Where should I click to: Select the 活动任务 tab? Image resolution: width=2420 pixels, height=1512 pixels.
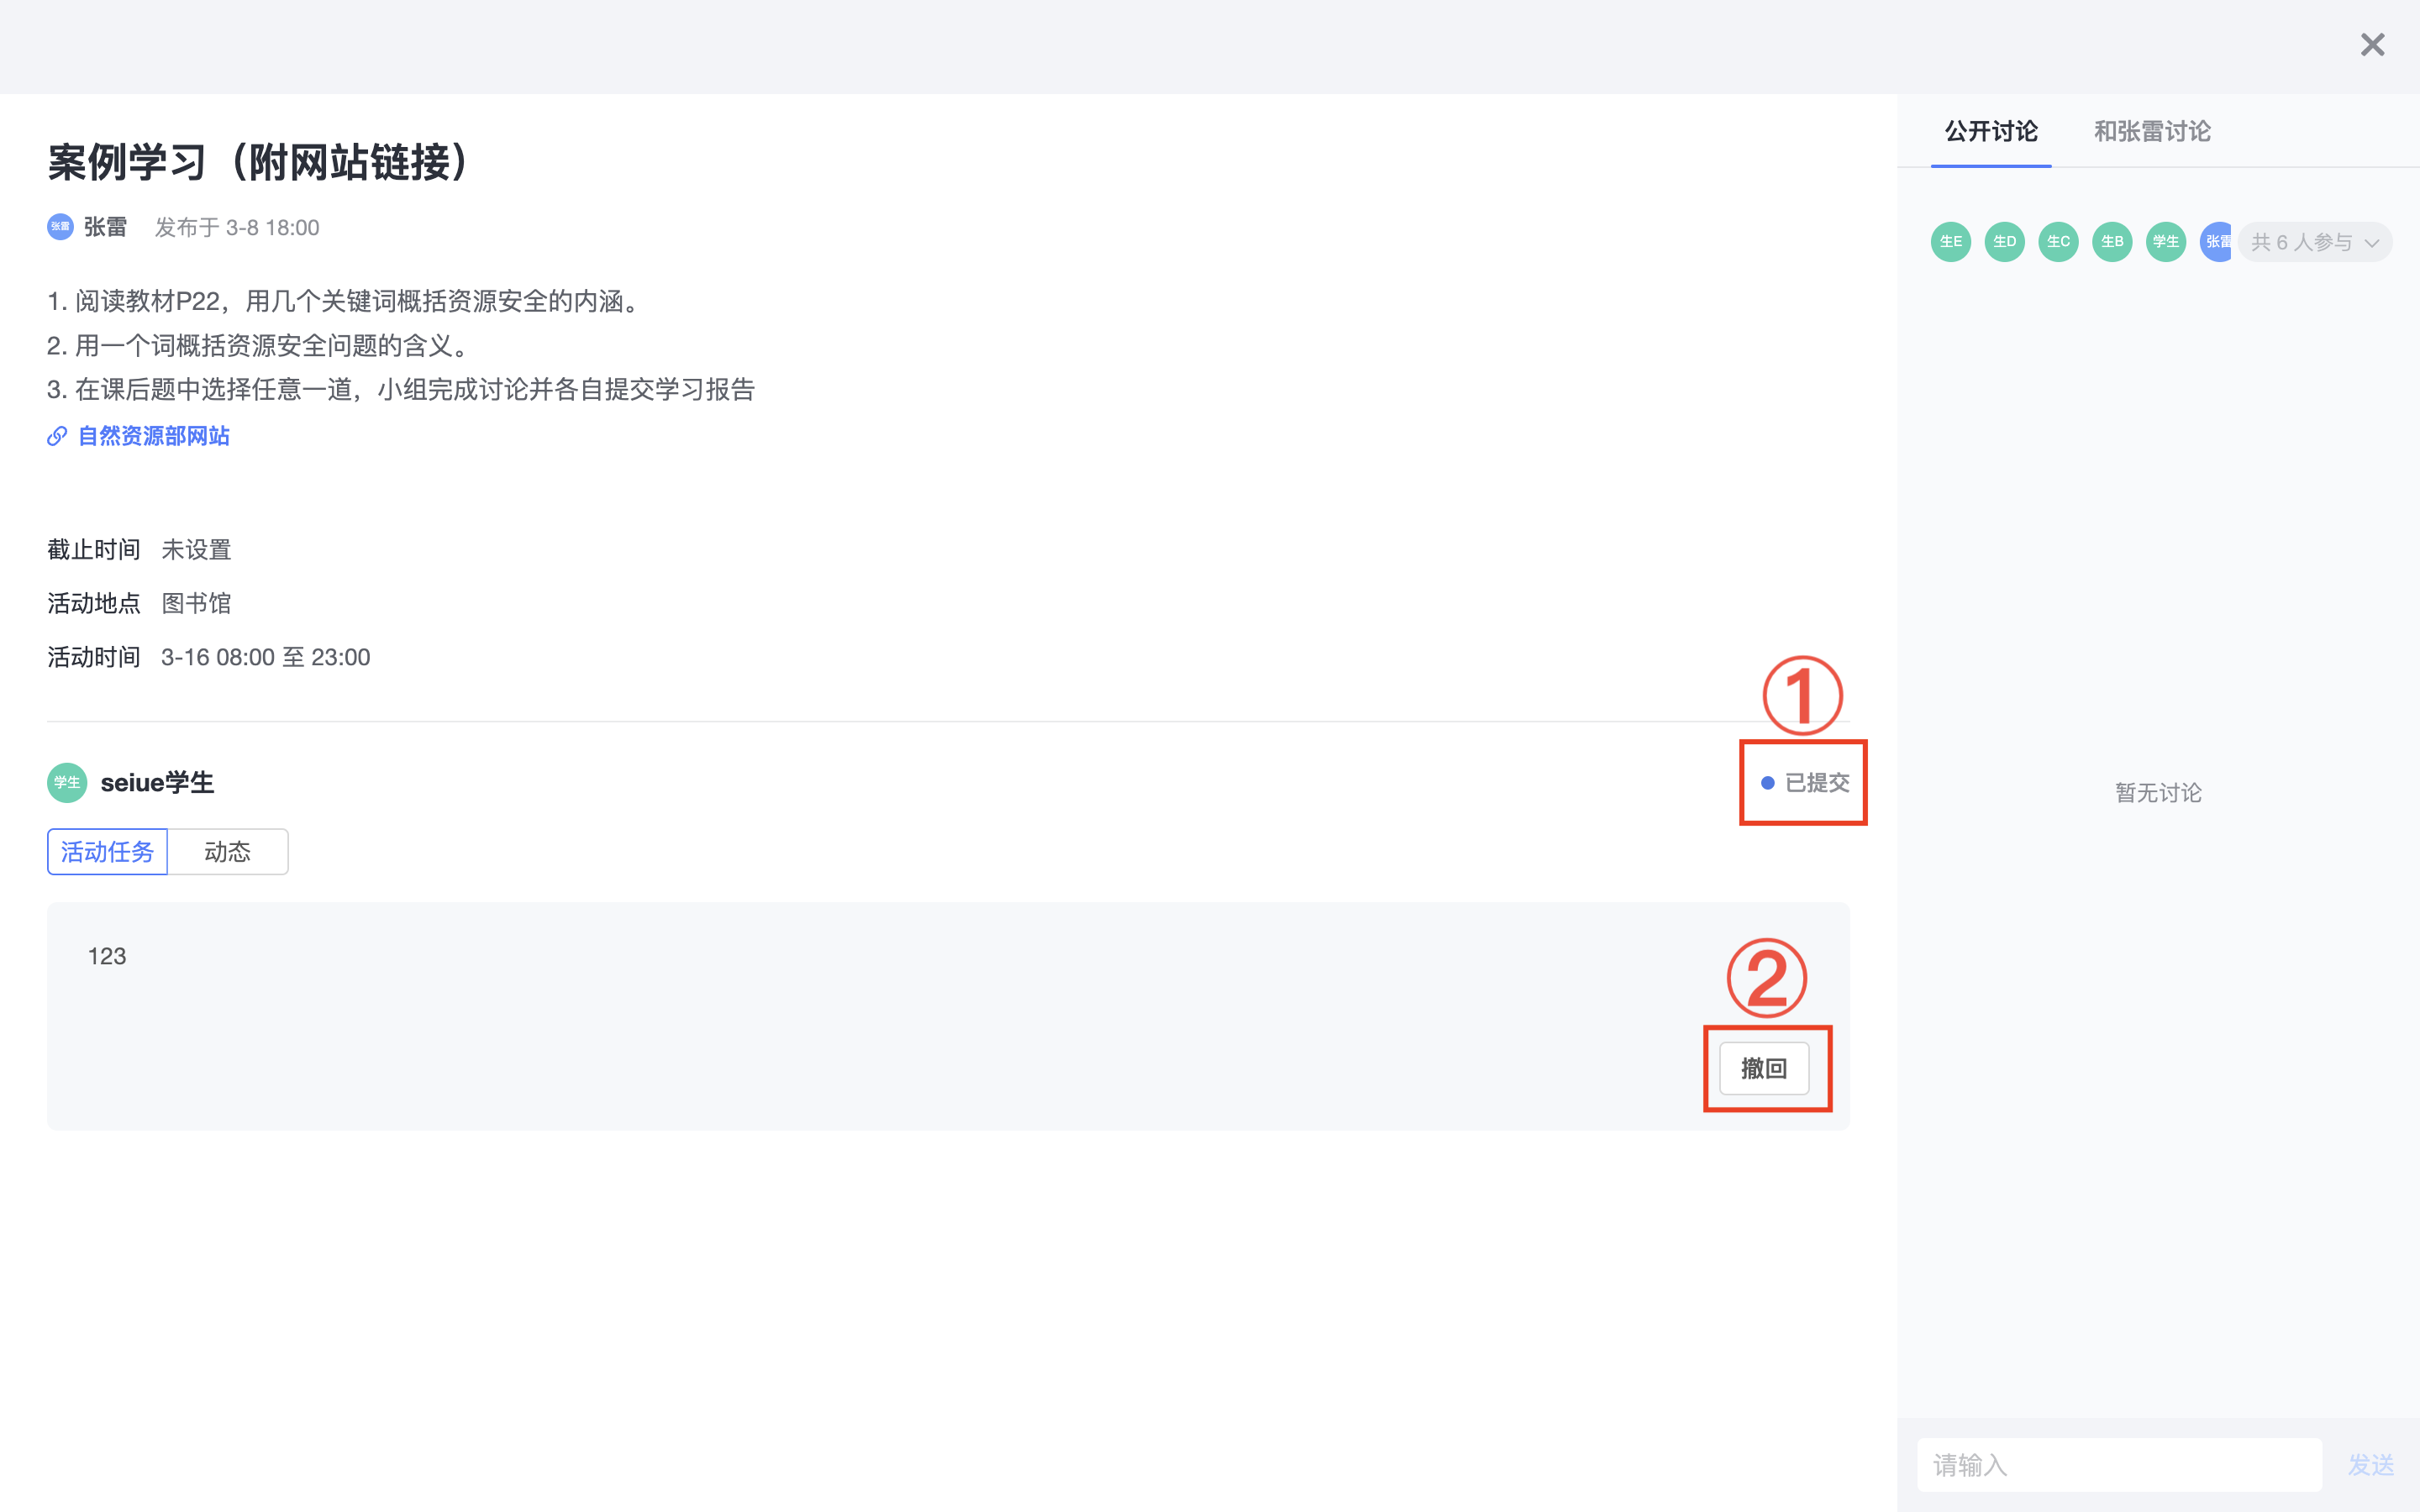(x=107, y=852)
